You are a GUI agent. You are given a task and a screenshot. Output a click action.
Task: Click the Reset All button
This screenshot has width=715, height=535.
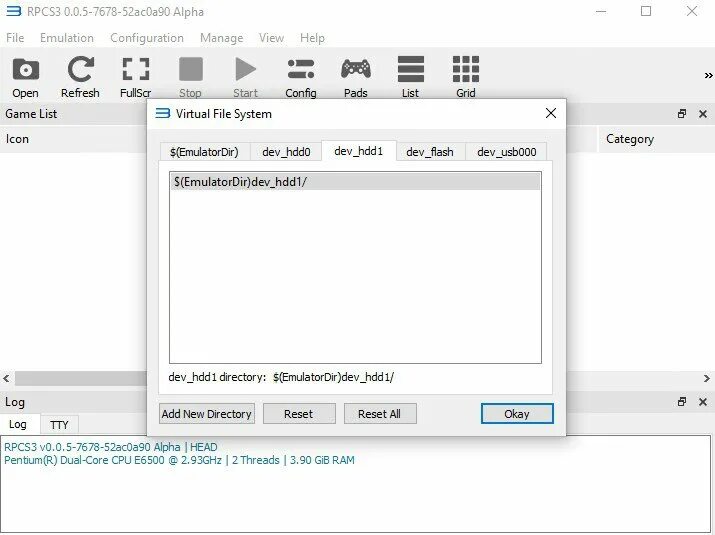pyautogui.click(x=380, y=414)
